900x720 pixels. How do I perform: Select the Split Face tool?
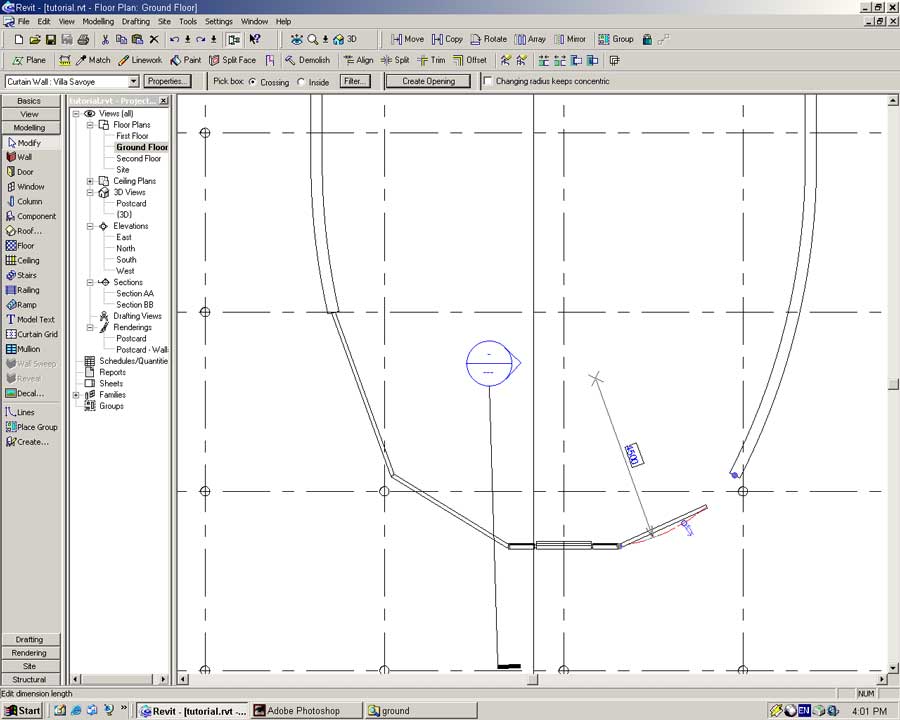point(232,60)
